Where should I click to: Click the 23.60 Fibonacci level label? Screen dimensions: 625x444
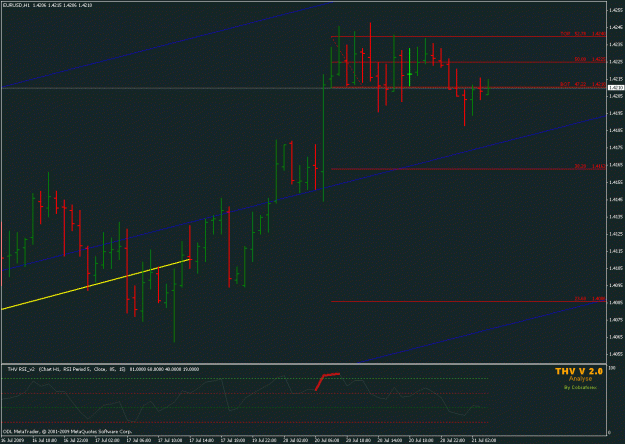click(x=590, y=299)
